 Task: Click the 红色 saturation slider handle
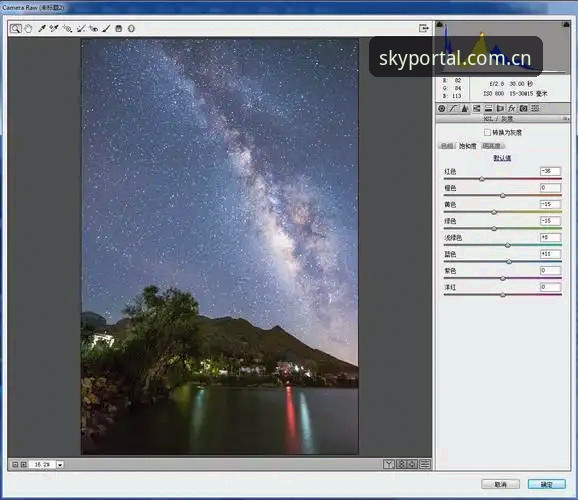click(x=482, y=179)
